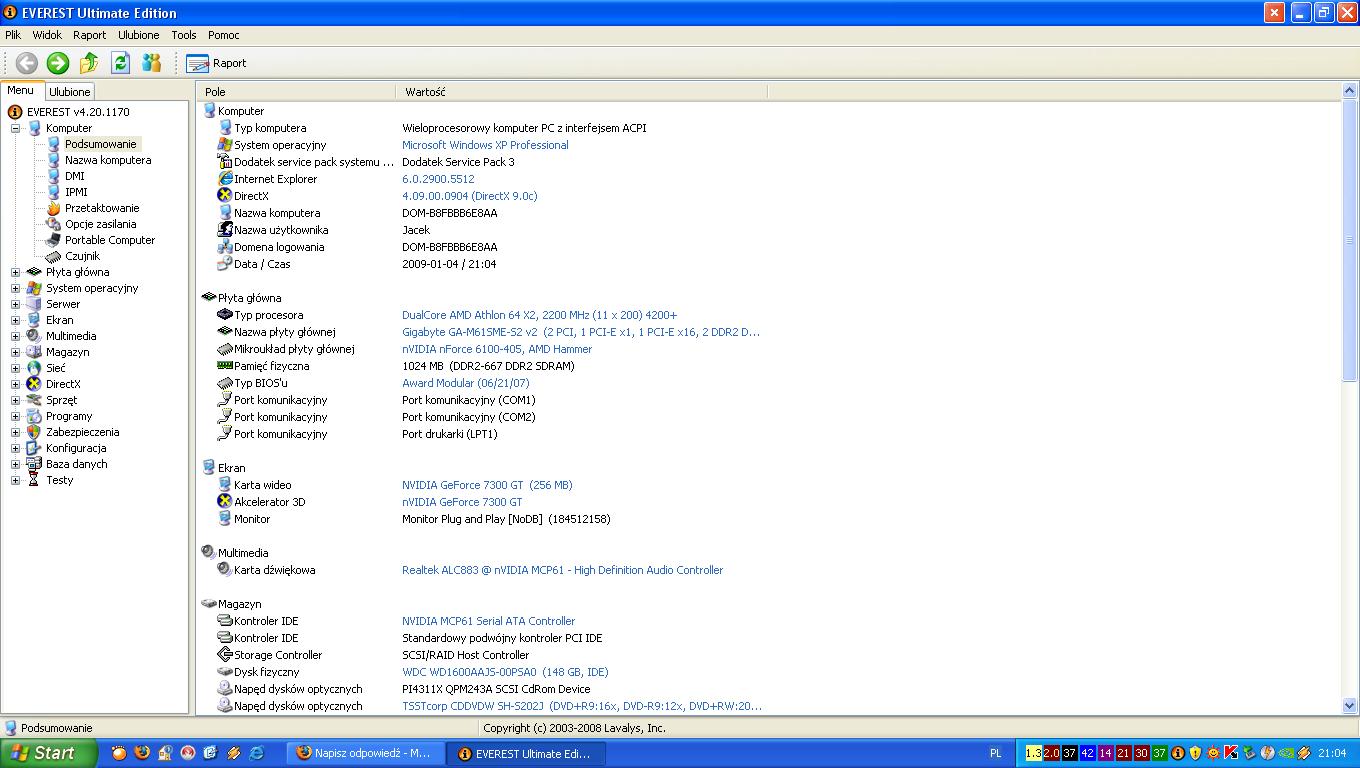Expand the DirectX tree node
1360x768 pixels.
(x=15, y=384)
